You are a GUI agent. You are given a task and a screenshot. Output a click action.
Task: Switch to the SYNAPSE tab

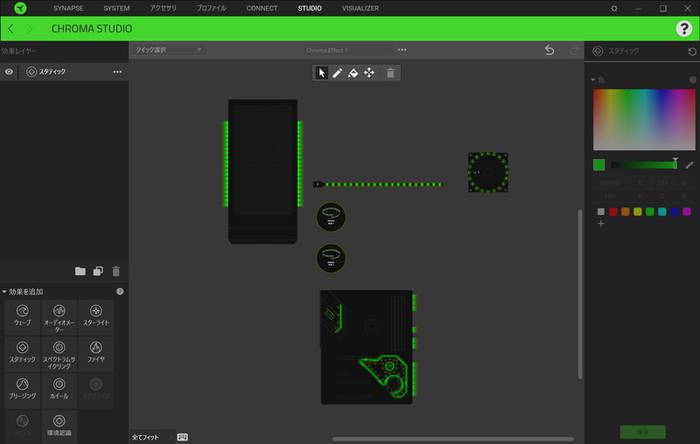coord(68,8)
